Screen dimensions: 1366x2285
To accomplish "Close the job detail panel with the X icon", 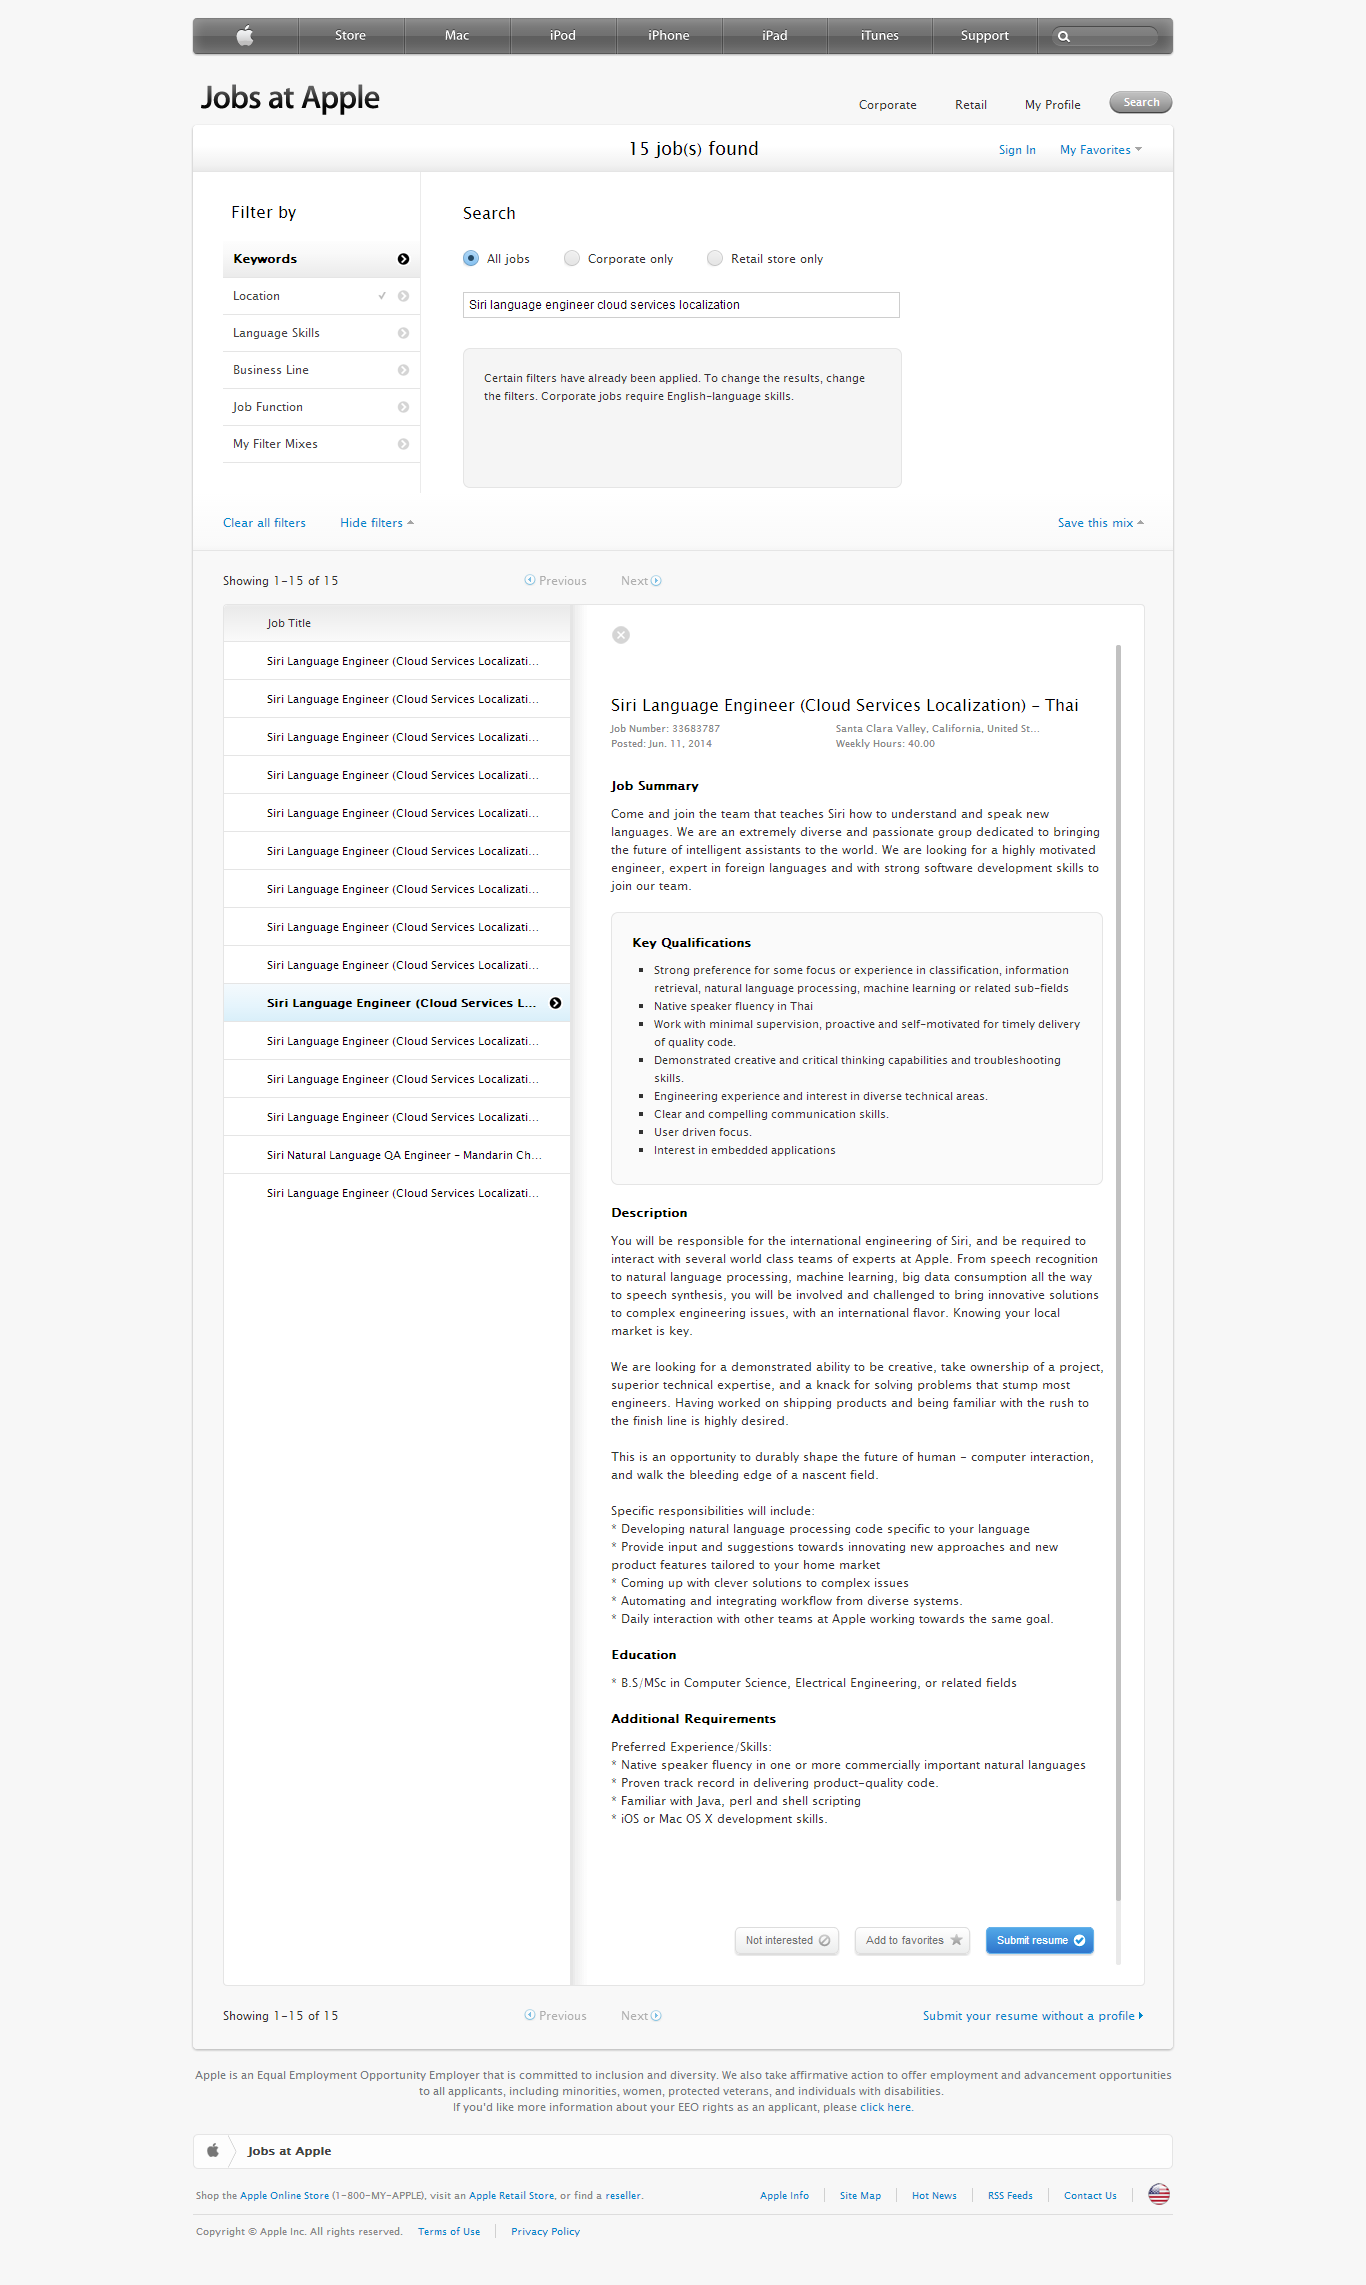I will [x=621, y=635].
